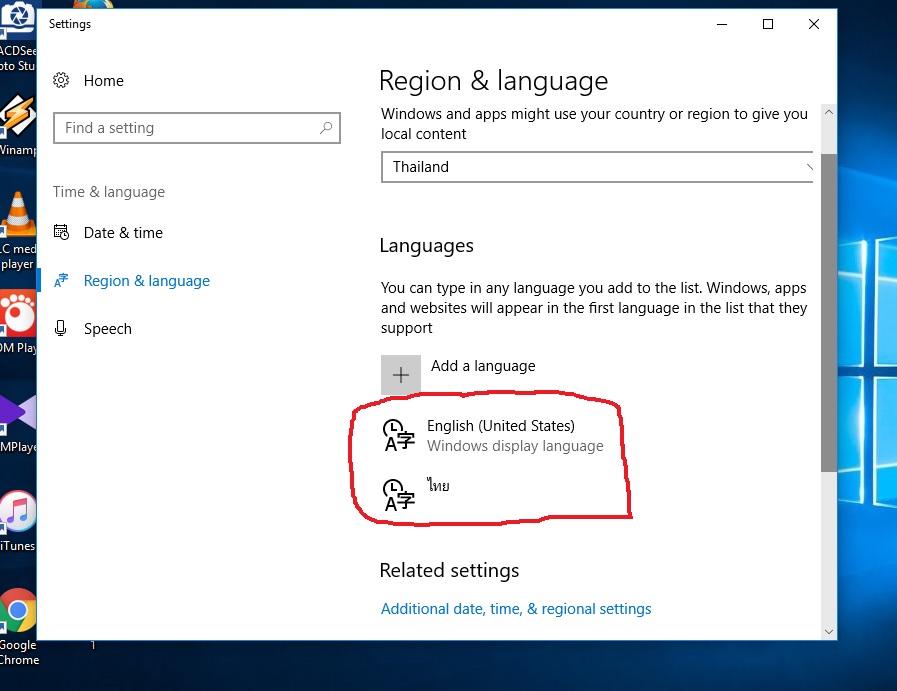Image resolution: width=897 pixels, height=691 pixels.
Task: Open the Thailand country dropdown
Action: [x=597, y=167]
